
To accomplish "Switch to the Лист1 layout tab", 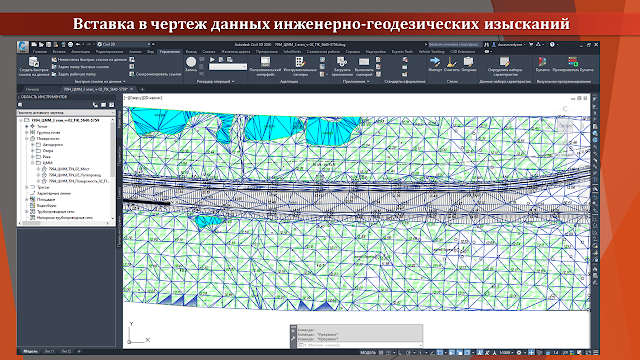I will pyautogui.click(x=49, y=351).
